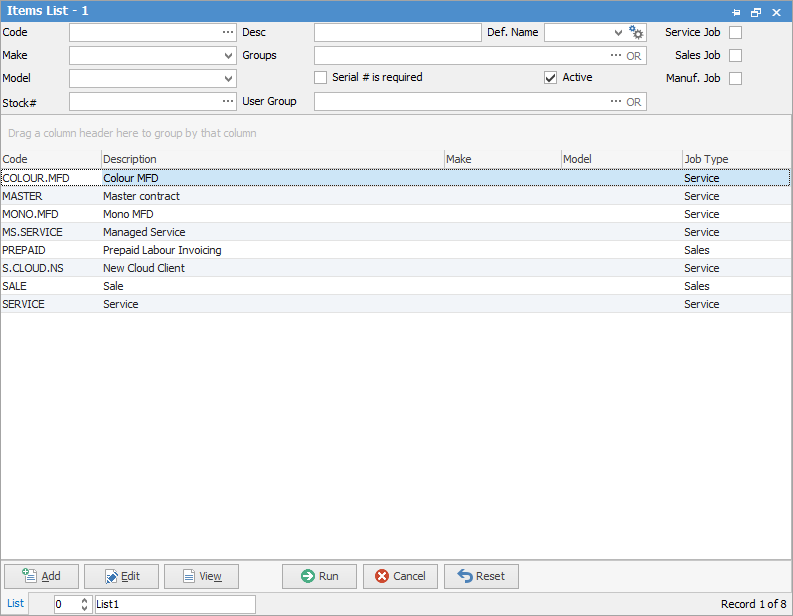The height and width of the screenshot is (616, 793).
Task: Click the Add button
Action: [41, 576]
